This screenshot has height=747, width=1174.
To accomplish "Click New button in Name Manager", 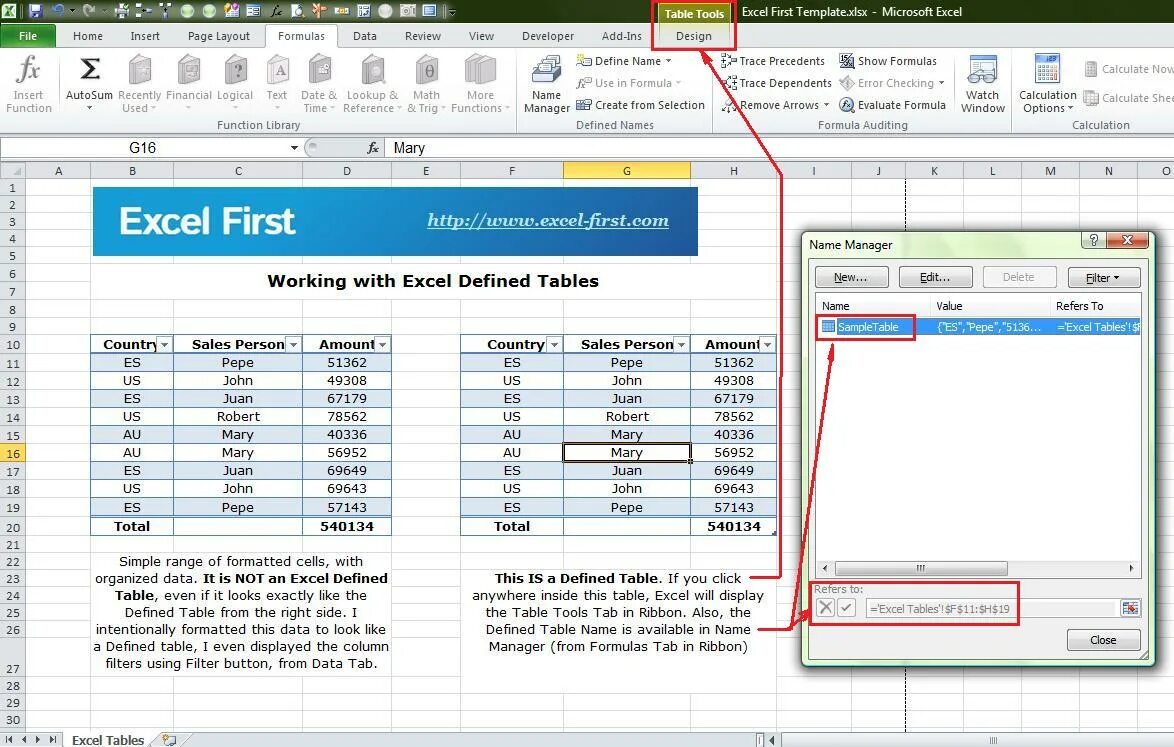I will click(x=851, y=277).
